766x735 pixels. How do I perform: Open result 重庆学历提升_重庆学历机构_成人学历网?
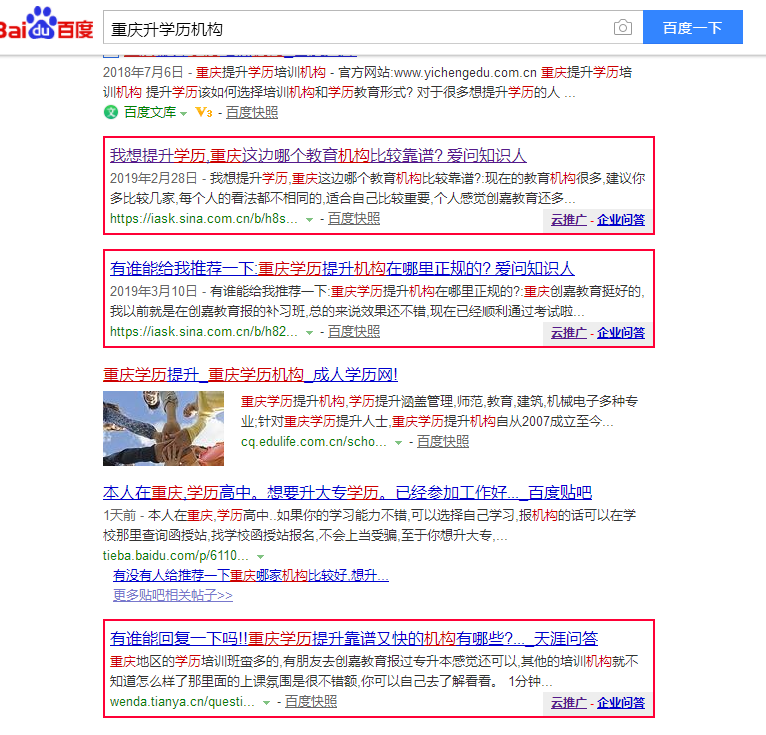(250, 375)
